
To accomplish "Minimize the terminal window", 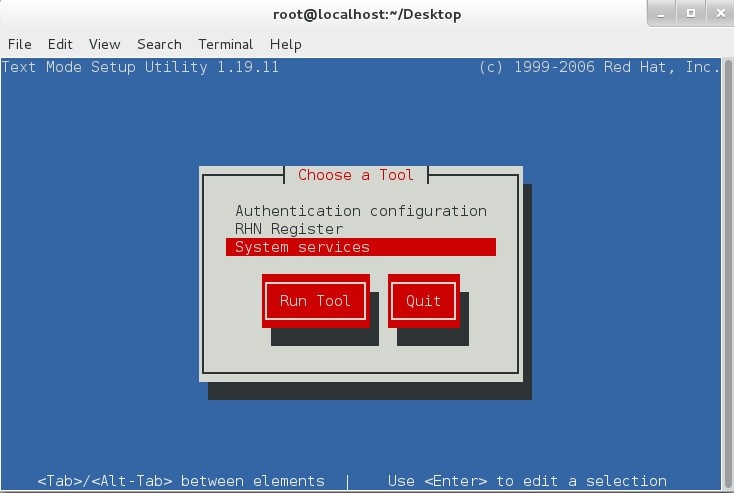I will 662,14.
